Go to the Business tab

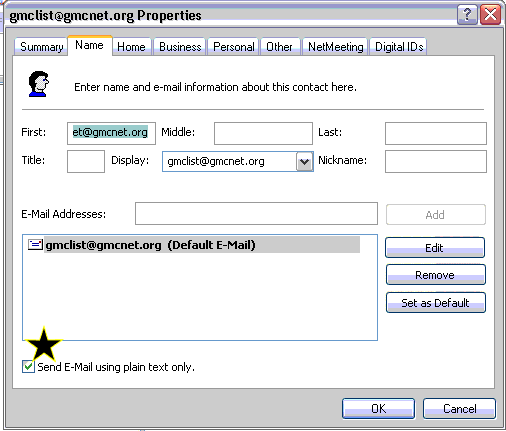pos(180,47)
